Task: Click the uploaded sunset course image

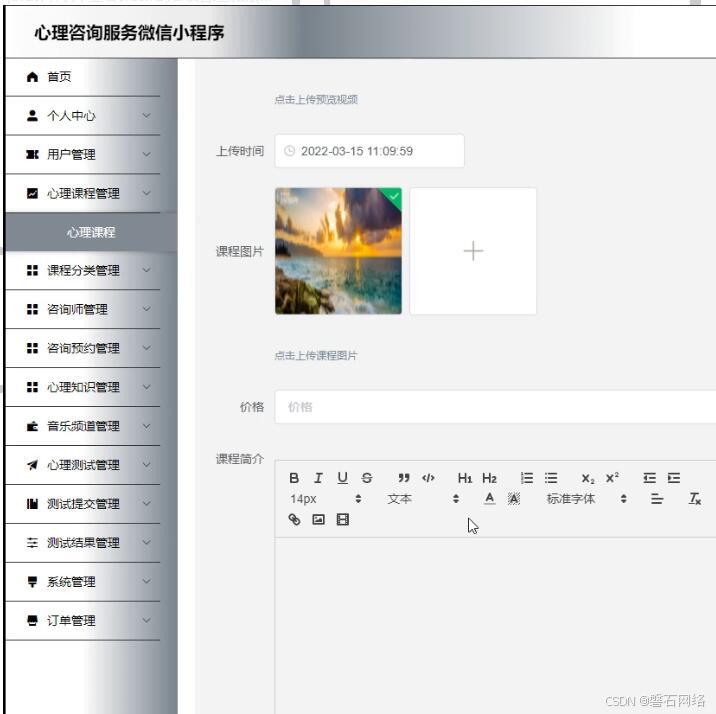Action: coord(338,251)
